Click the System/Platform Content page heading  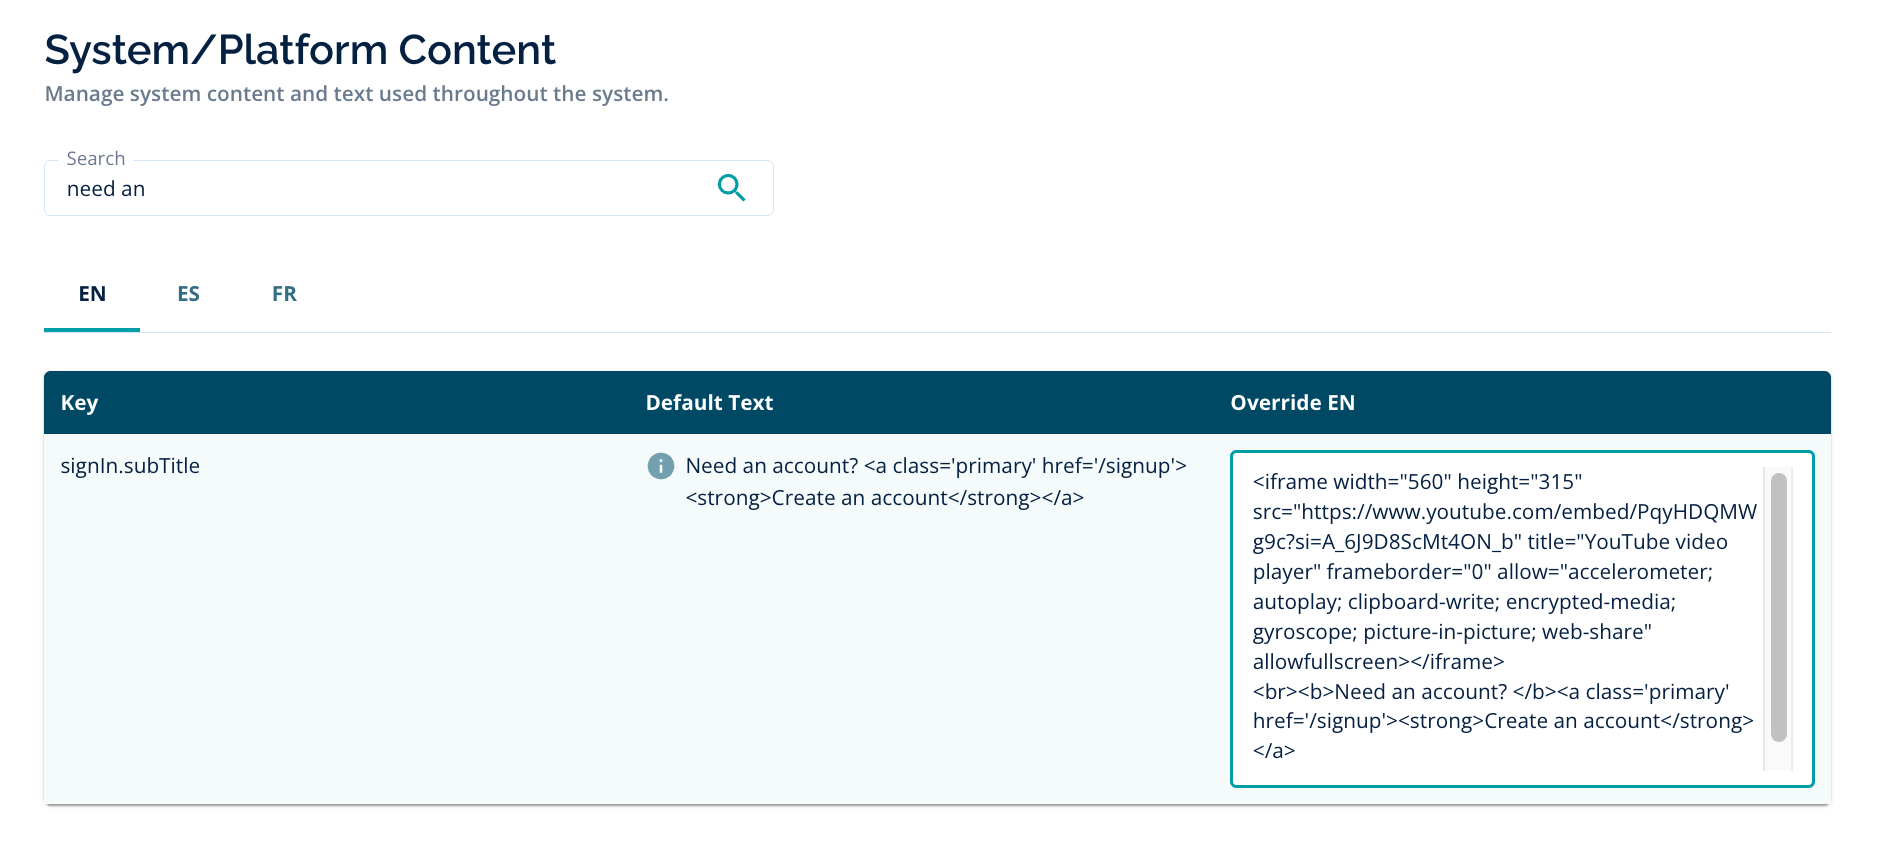pos(300,50)
